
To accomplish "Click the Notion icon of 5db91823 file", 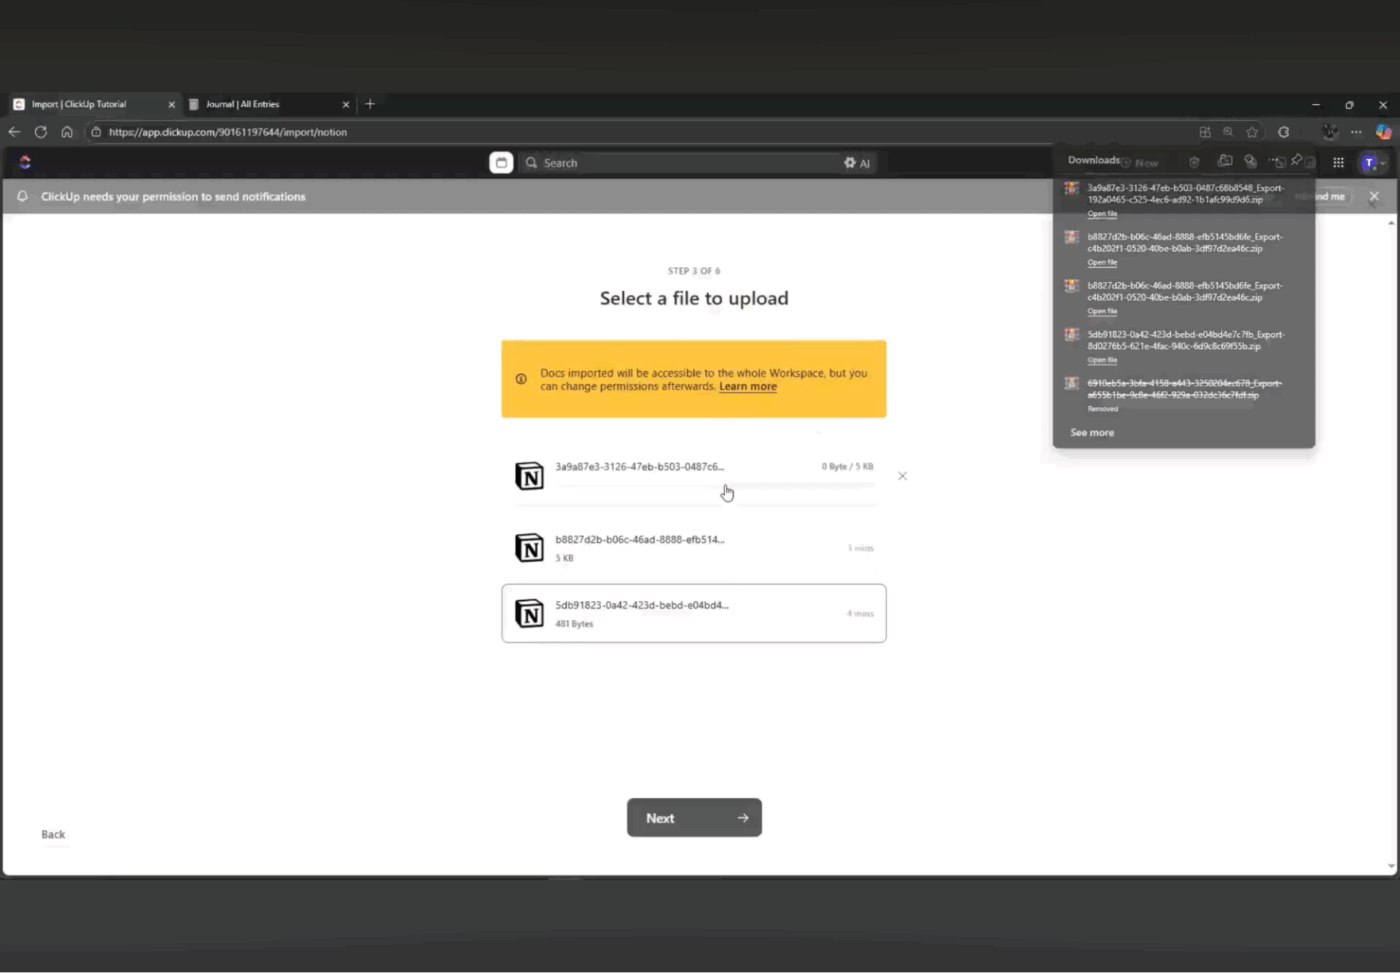I will tap(529, 613).
